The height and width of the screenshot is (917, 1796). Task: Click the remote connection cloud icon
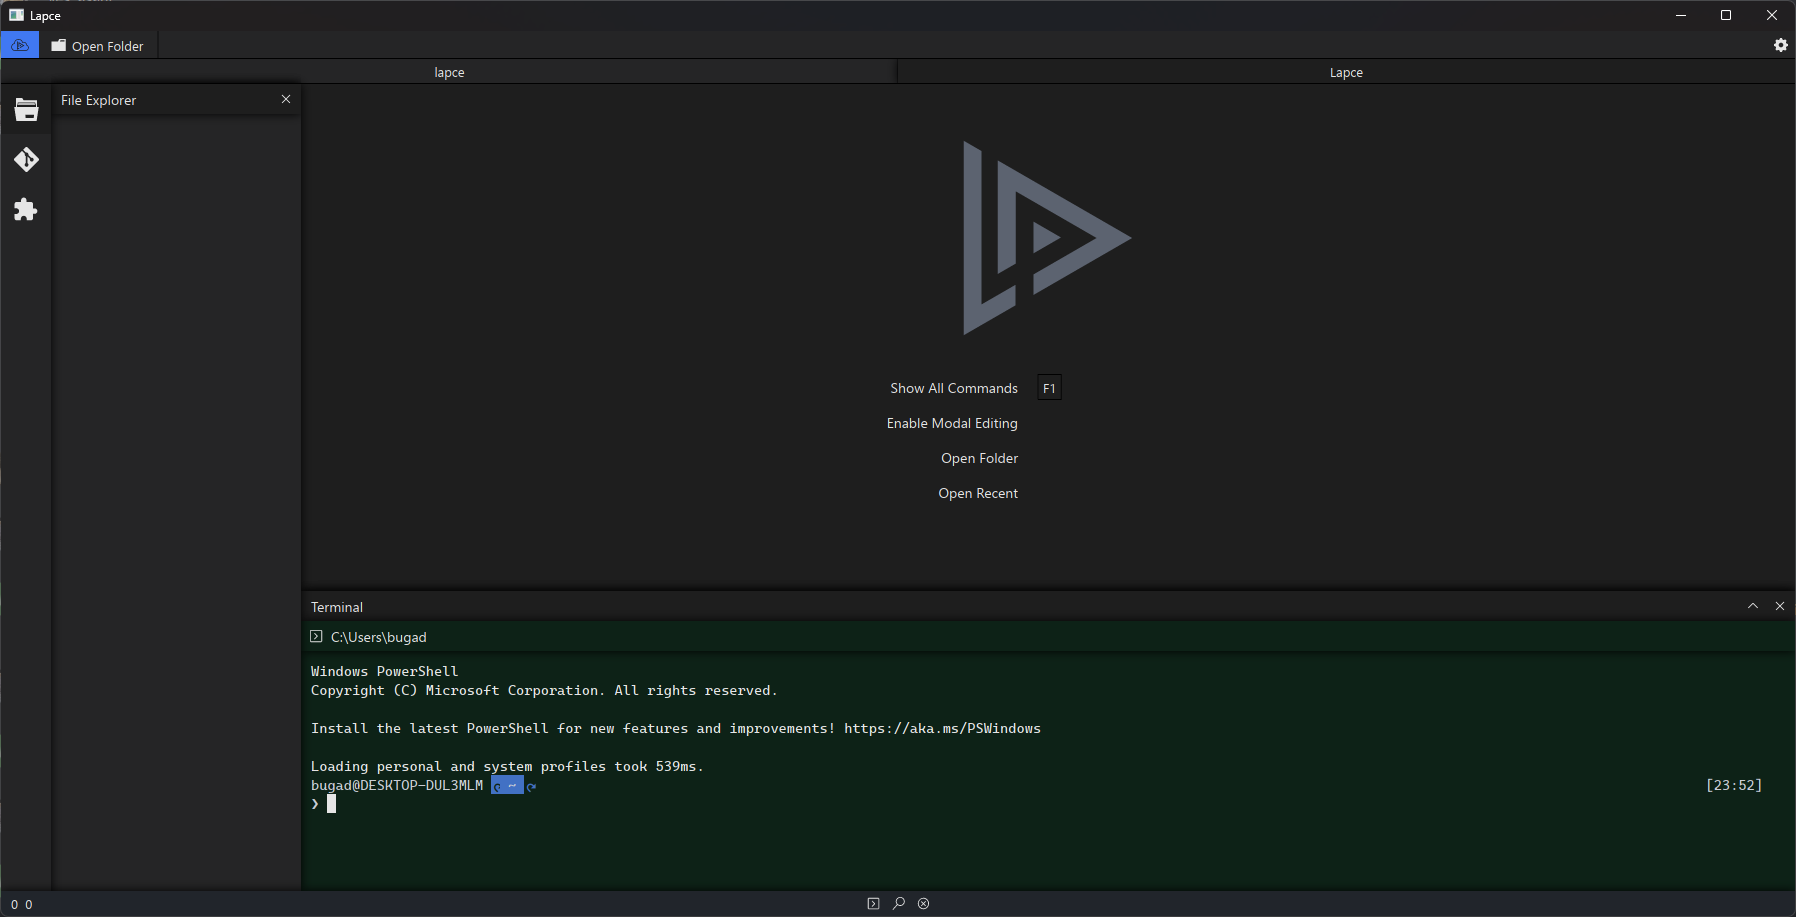pos(20,45)
